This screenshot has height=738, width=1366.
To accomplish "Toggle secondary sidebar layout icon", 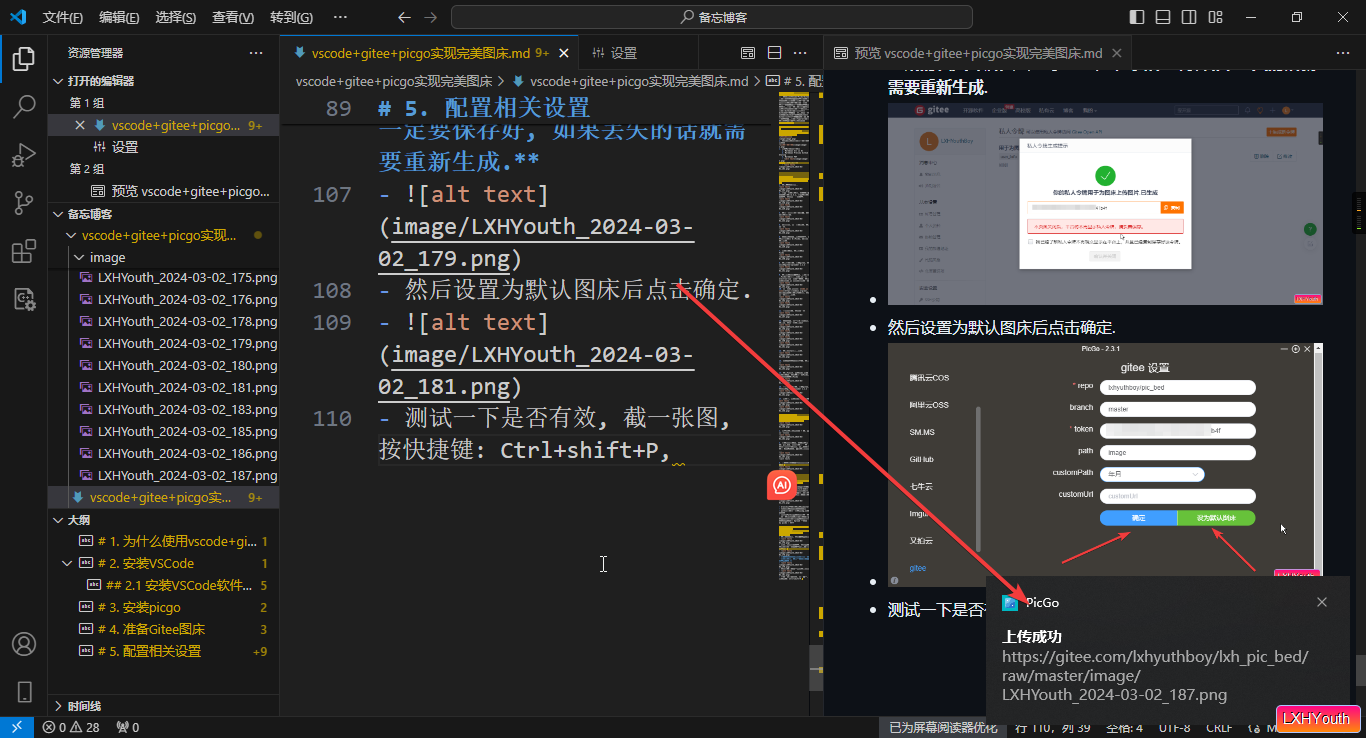I will click(x=1188, y=17).
